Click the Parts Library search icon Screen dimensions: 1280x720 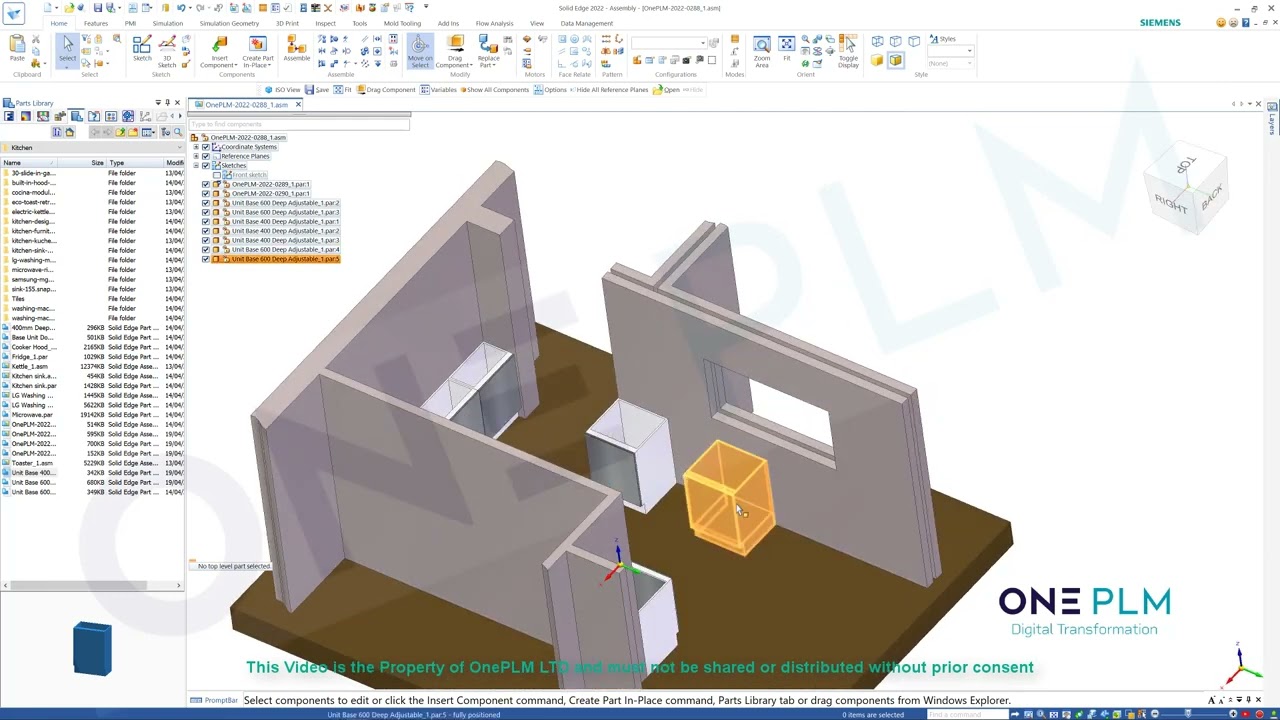coord(179,132)
